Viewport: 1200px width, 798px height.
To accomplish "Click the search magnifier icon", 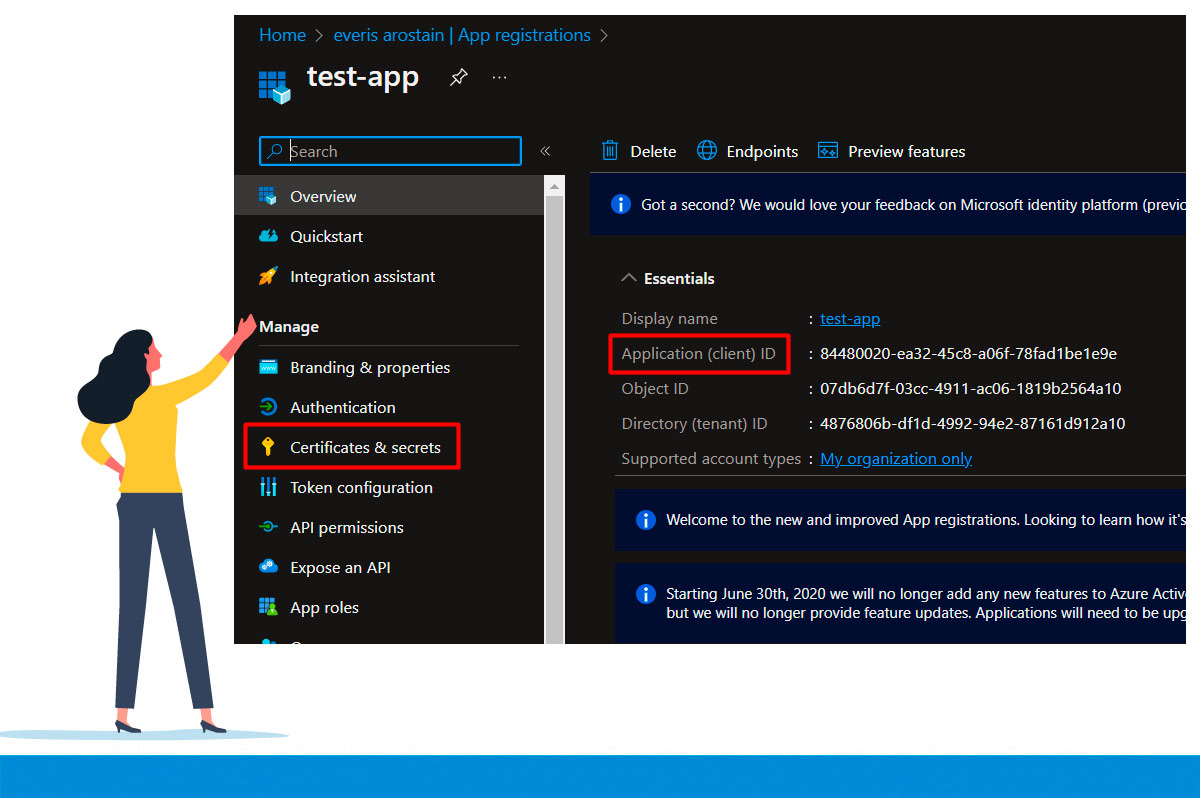I will [x=275, y=151].
